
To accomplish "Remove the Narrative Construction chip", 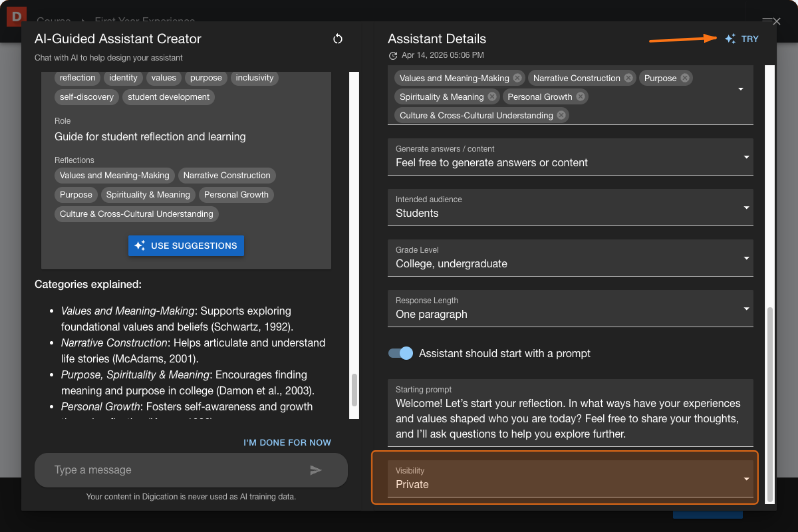I will pyautogui.click(x=629, y=78).
